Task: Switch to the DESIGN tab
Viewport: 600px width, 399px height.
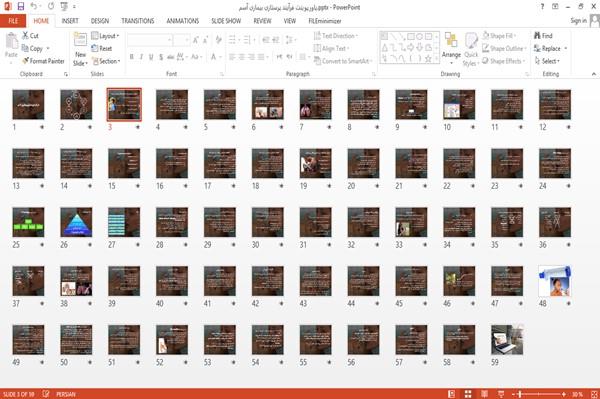Action: (x=100, y=21)
